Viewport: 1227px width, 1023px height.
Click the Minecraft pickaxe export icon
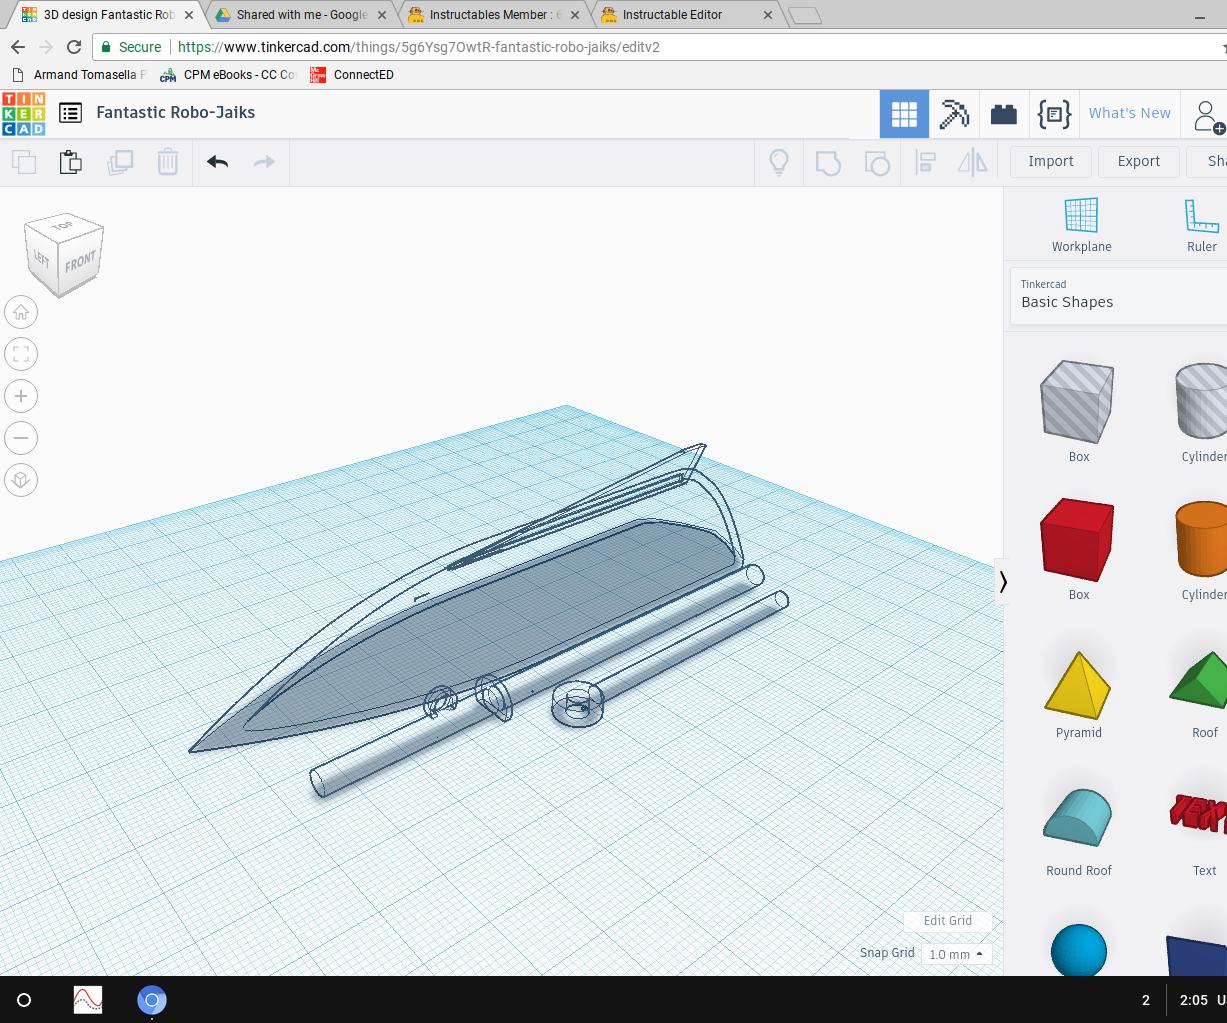(954, 114)
